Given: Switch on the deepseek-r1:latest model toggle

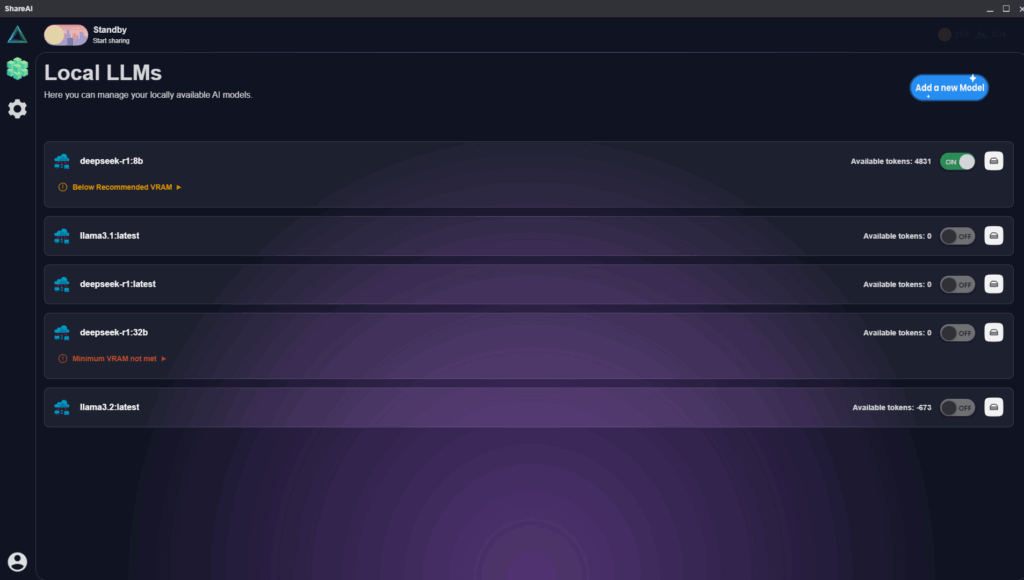Looking at the screenshot, I should pyautogui.click(x=957, y=284).
